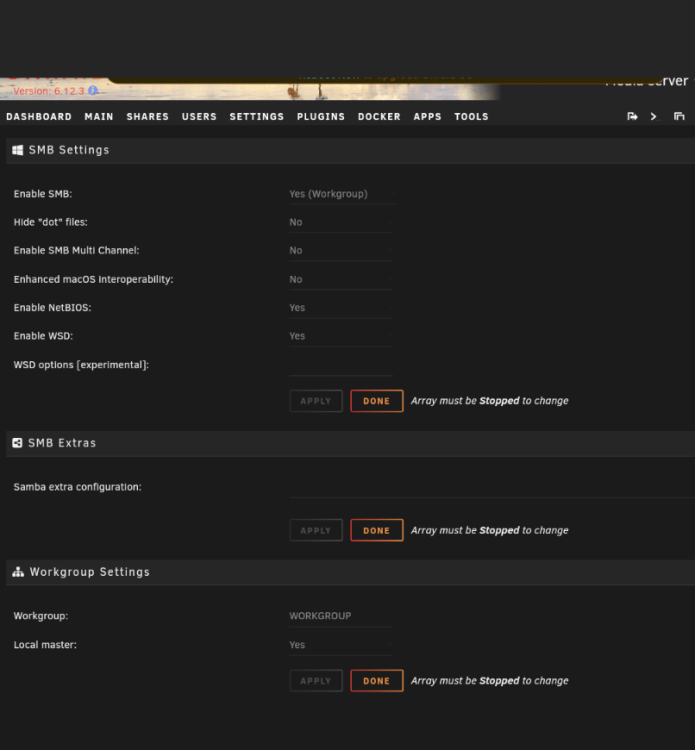Click Apply in Workgroup Settings section
Image resolution: width=695 pixels, height=750 pixels.
[x=316, y=681]
